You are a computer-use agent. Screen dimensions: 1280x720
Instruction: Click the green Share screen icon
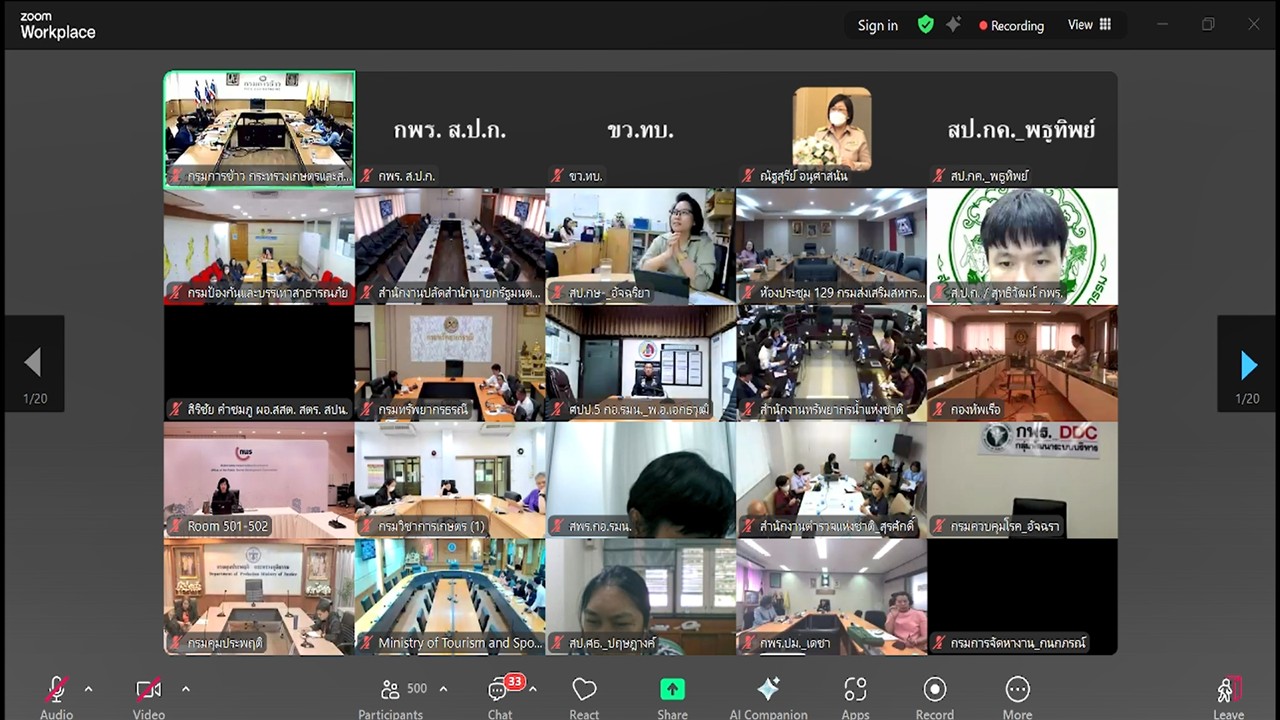[x=672, y=690]
